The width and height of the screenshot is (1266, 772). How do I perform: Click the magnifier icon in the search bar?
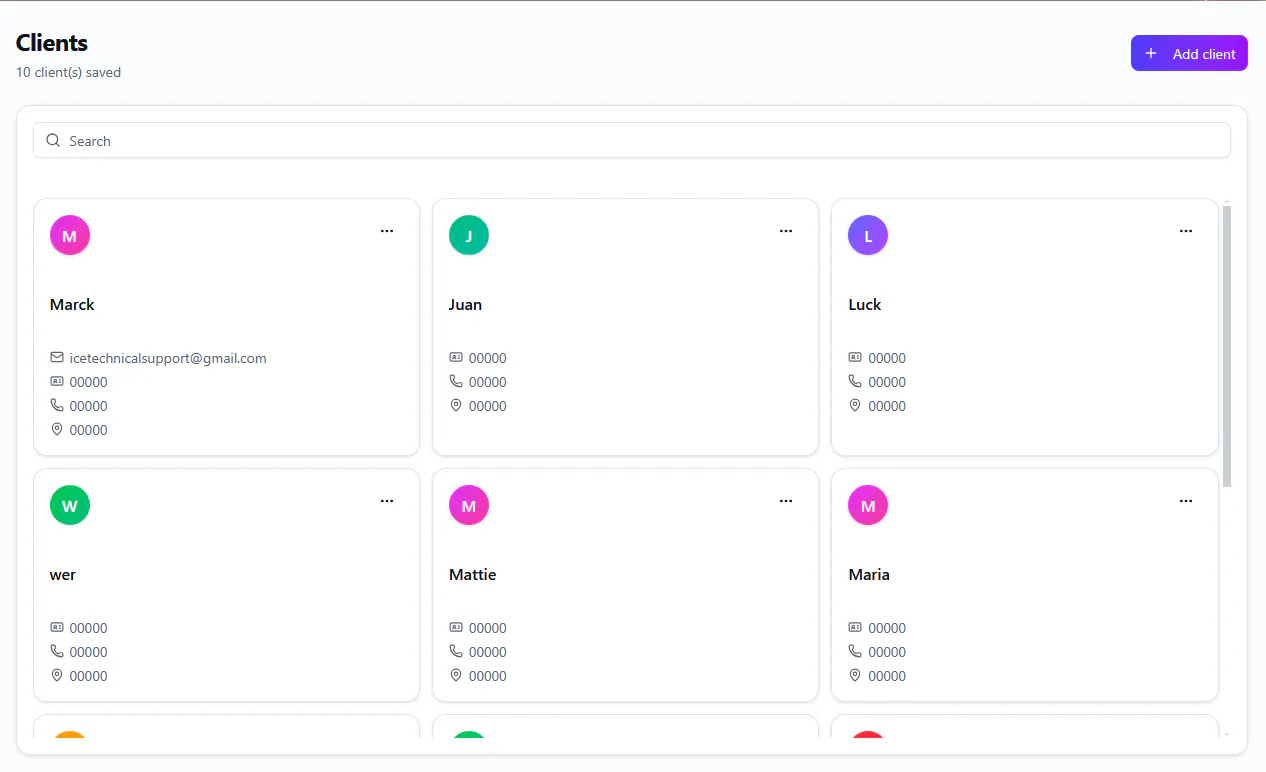(x=54, y=140)
